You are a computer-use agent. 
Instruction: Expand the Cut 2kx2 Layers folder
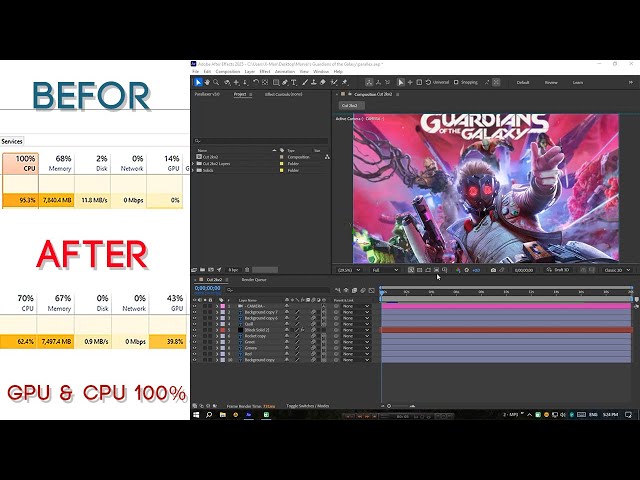pos(193,164)
